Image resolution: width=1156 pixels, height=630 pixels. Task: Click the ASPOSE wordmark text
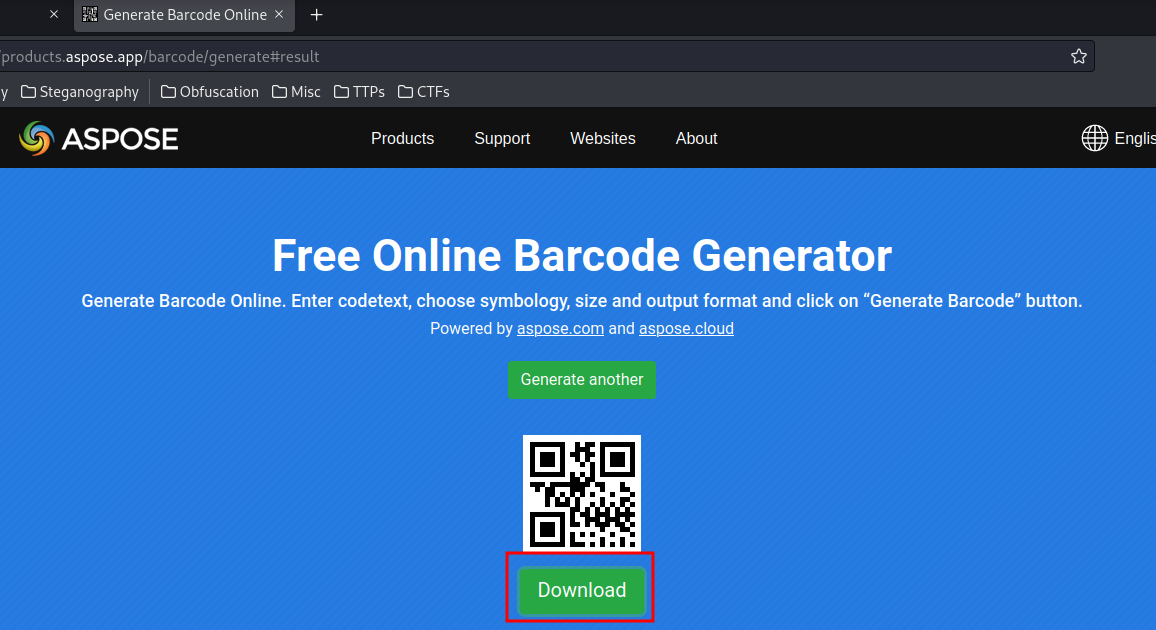pyautogui.click(x=120, y=139)
